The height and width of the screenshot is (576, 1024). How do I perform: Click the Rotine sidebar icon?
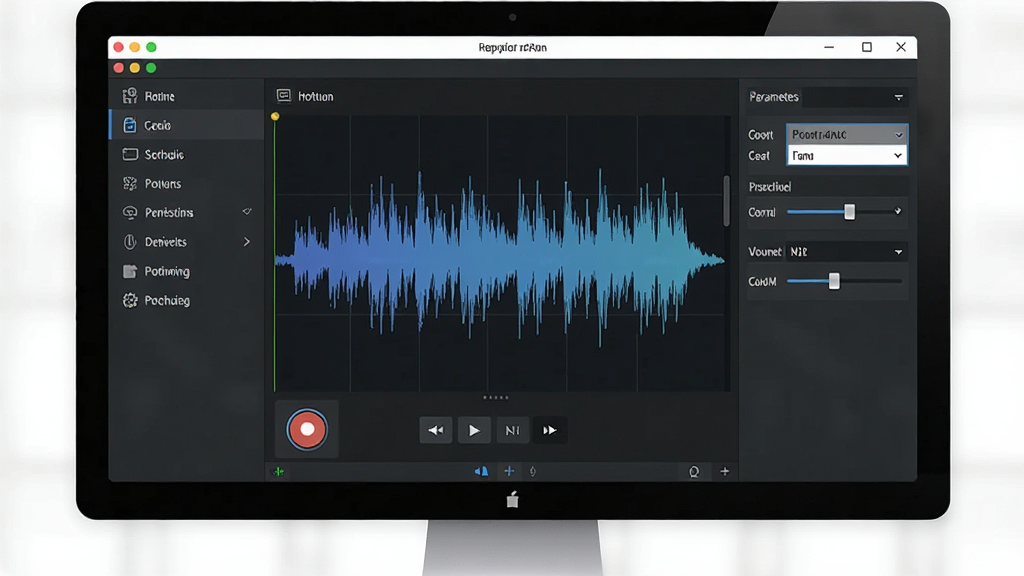[130, 96]
